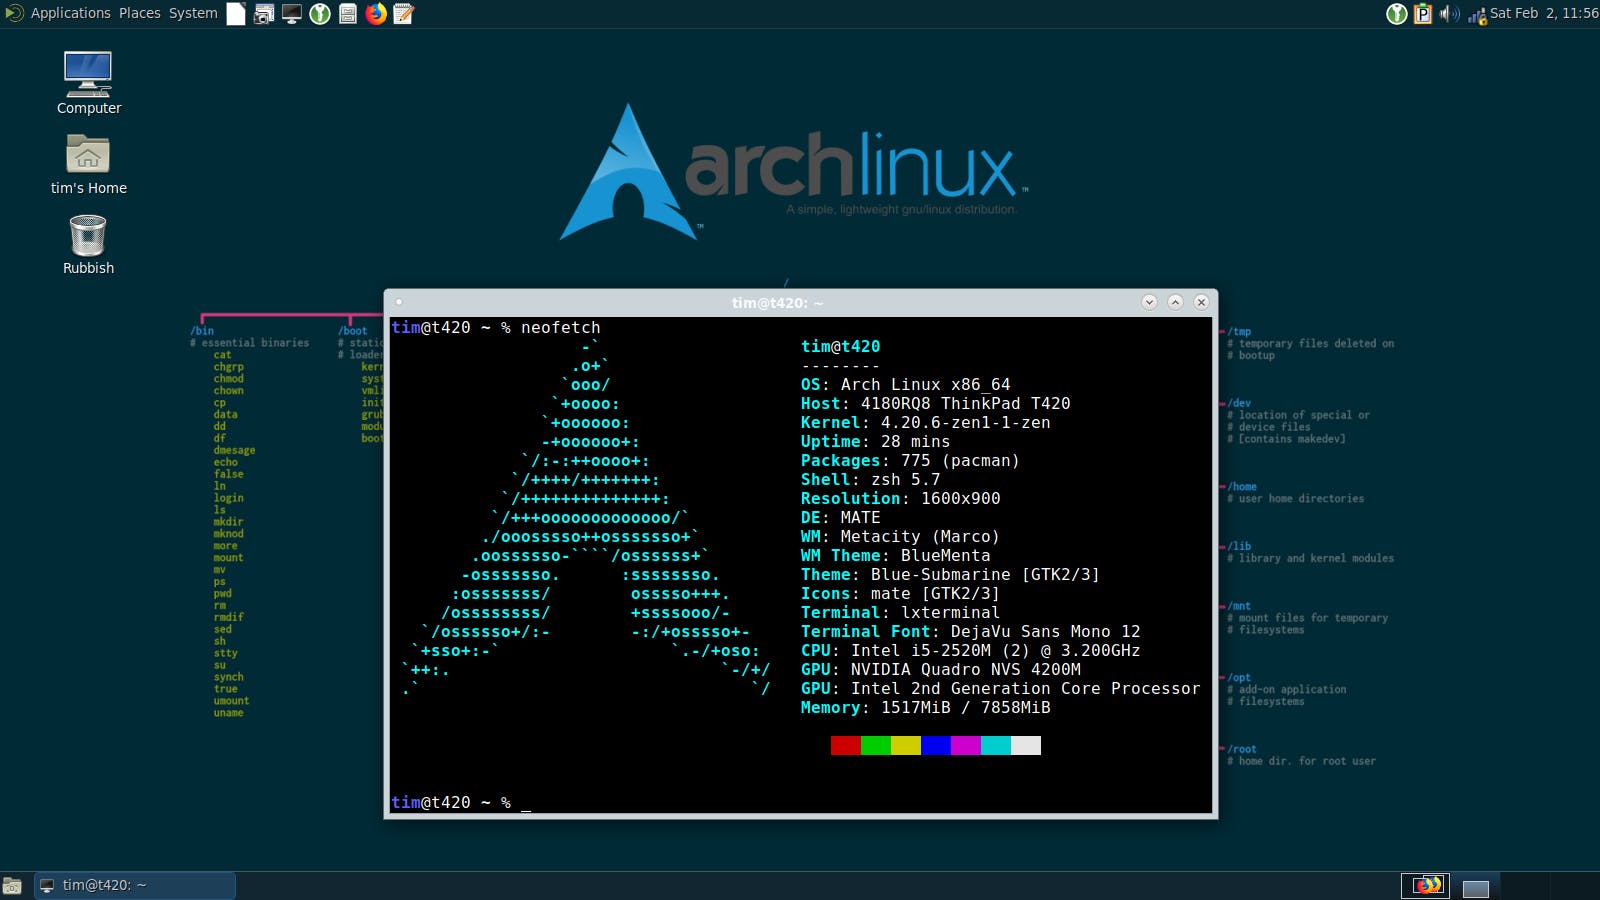Click the 'neofetch' command text
This screenshot has width=1600, height=900.
click(561, 328)
